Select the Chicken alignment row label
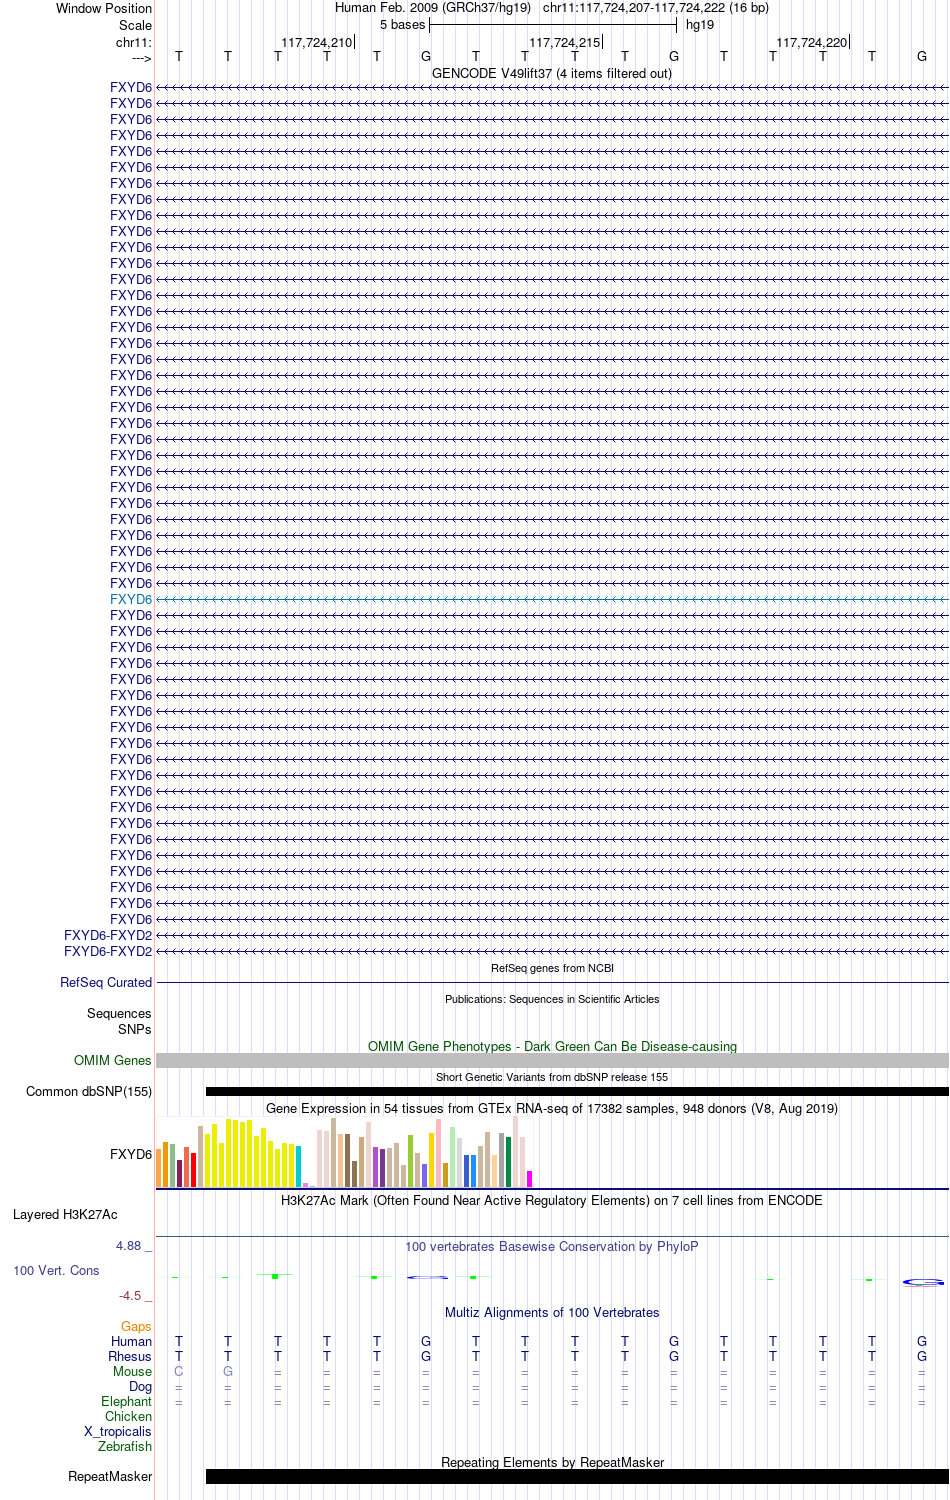 click(129, 1416)
